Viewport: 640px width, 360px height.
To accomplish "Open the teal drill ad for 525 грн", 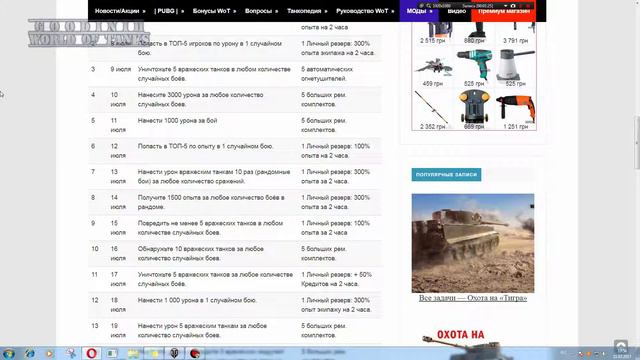I will coord(474,67).
